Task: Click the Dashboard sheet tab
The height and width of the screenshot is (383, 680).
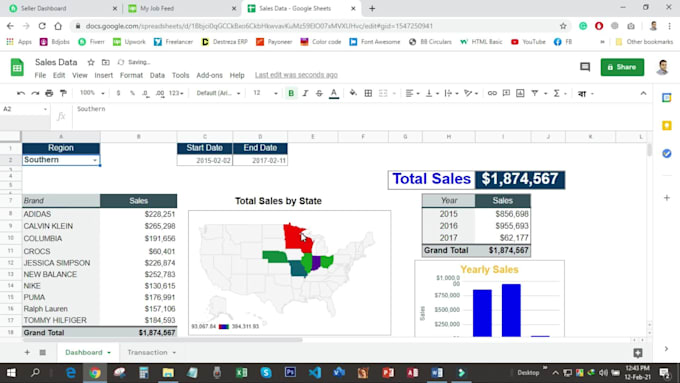Action: (x=88, y=352)
